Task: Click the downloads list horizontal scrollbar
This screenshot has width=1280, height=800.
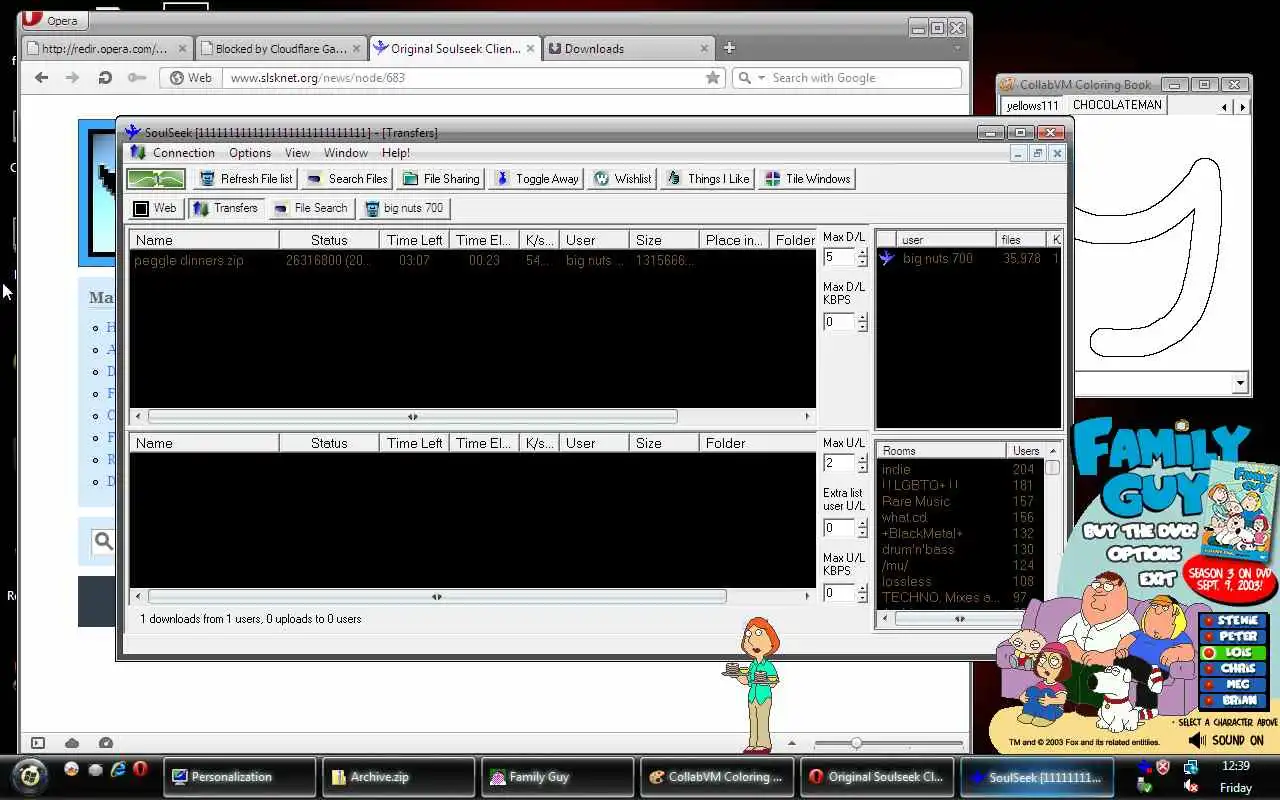Action: click(x=412, y=417)
